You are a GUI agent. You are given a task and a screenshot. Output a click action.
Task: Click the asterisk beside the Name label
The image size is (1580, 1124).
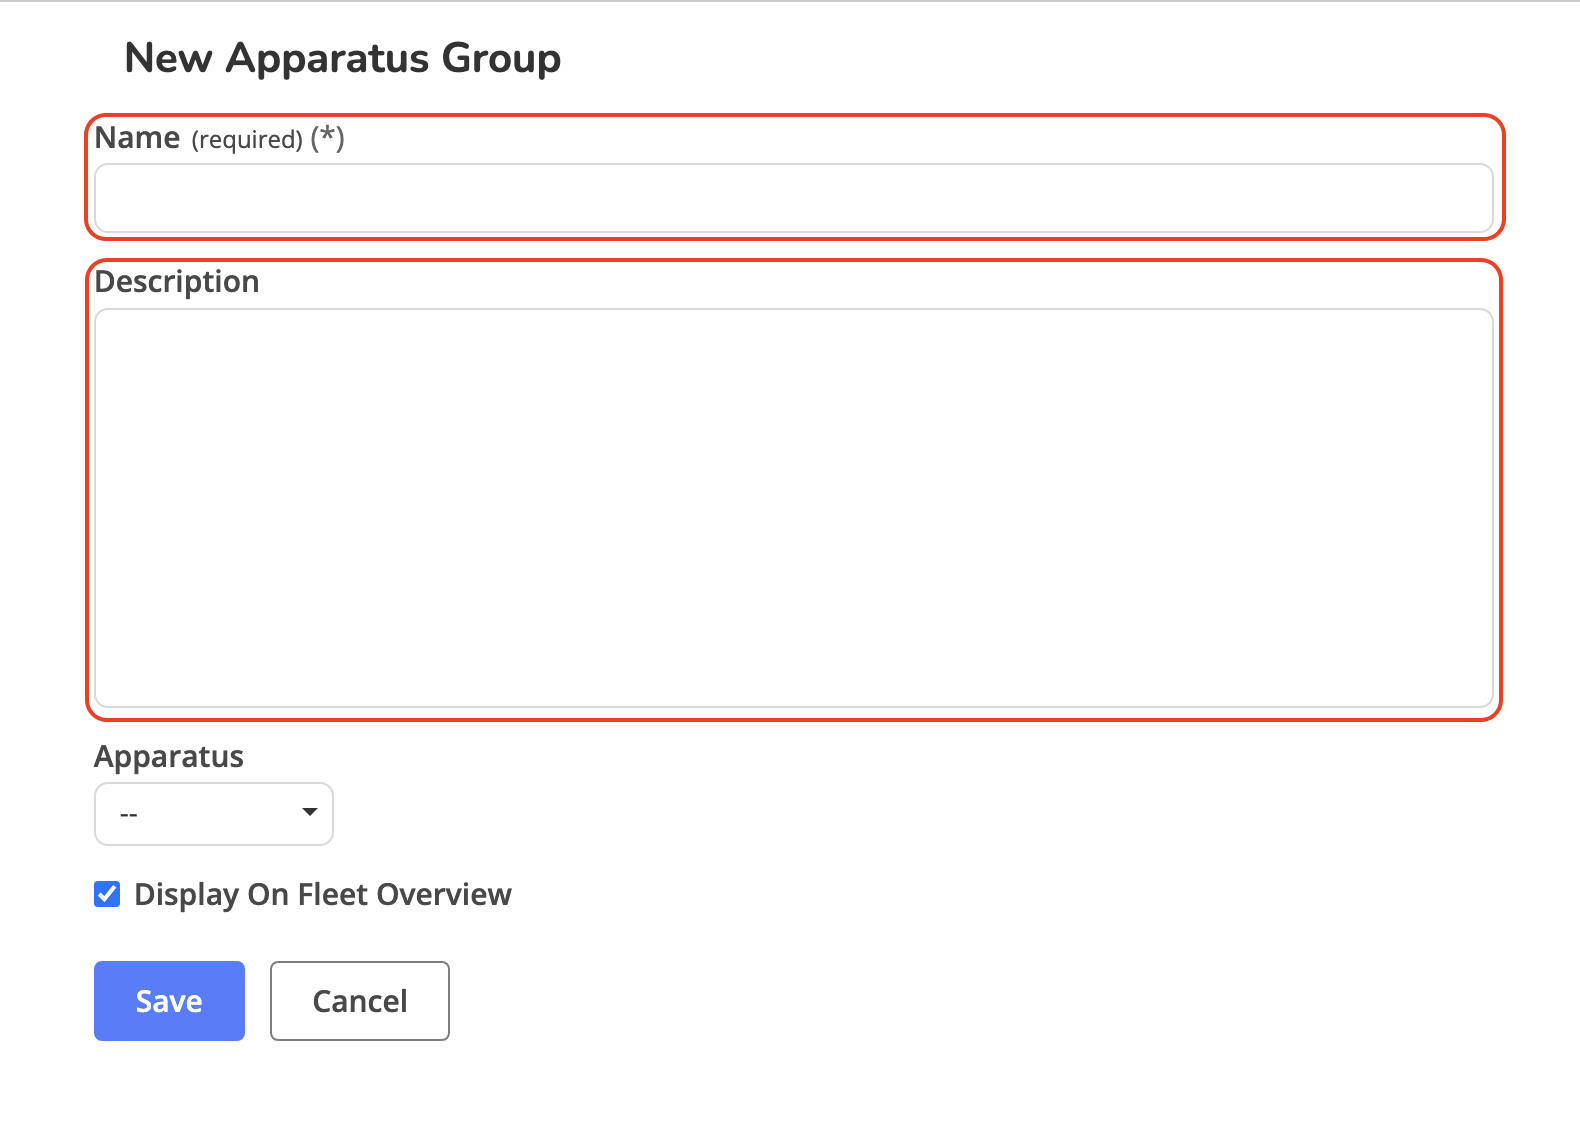coord(327,137)
